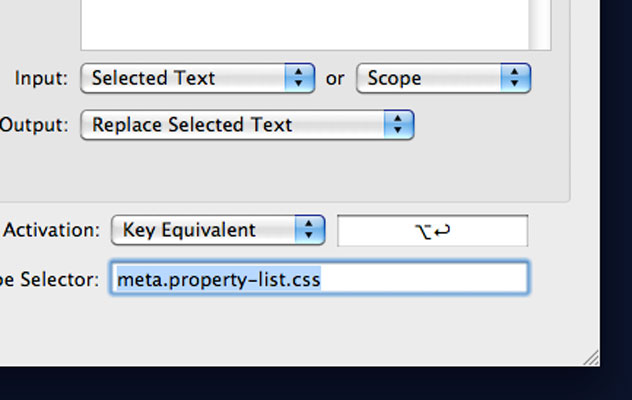This screenshot has width=632, height=400.
Task: Open the Input "Selected Text" dropdown
Action: pyautogui.click(x=185, y=78)
